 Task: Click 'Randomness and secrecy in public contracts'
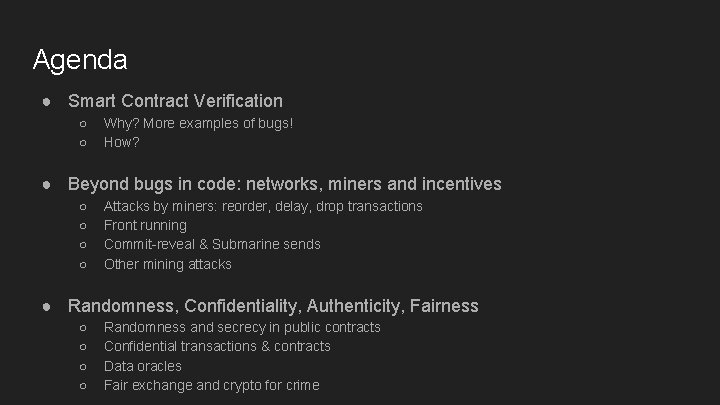(242, 327)
